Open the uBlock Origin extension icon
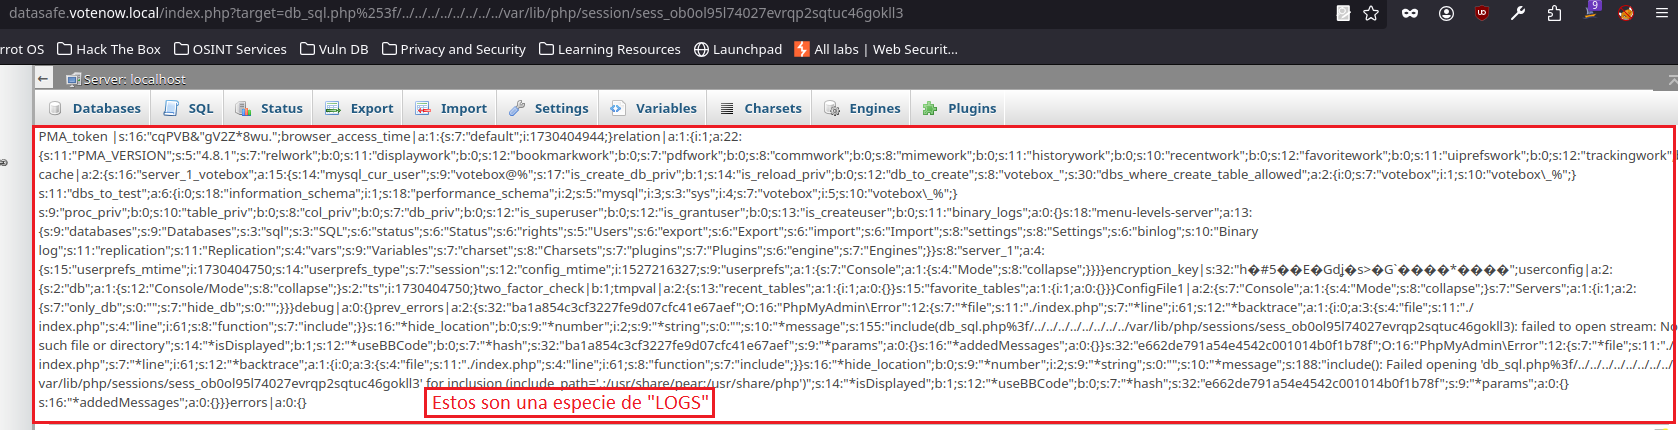The height and width of the screenshot is (430, 1678). coord(1482,13)
